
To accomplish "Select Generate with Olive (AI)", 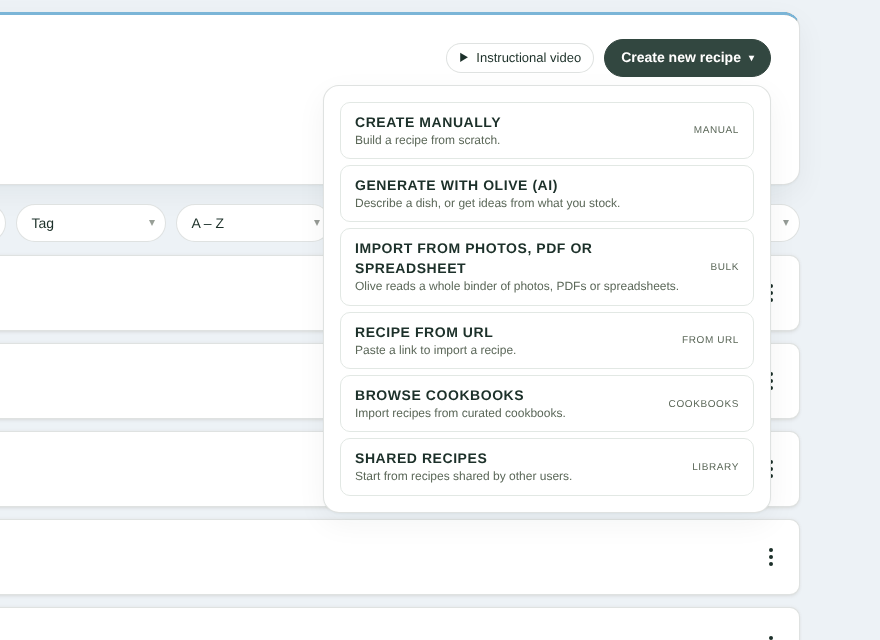I will [547, 193].
